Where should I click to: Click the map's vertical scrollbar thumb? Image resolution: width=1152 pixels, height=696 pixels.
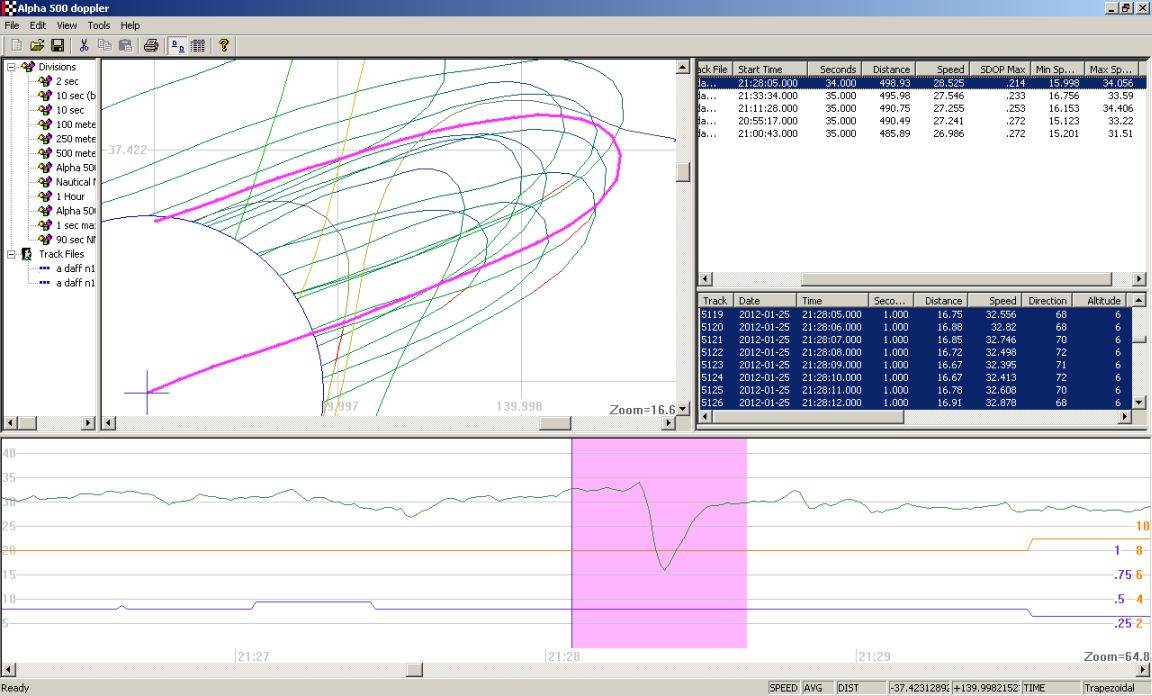tap(683, 171)
